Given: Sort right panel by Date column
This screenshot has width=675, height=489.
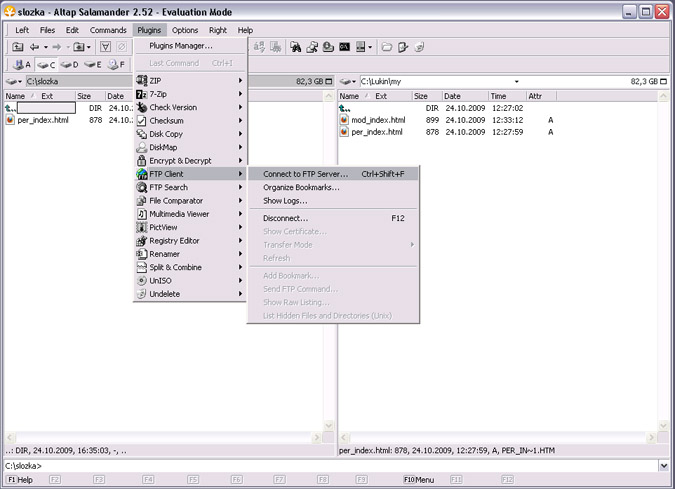Looking at the screenshot, I should (x=453, y=96).
